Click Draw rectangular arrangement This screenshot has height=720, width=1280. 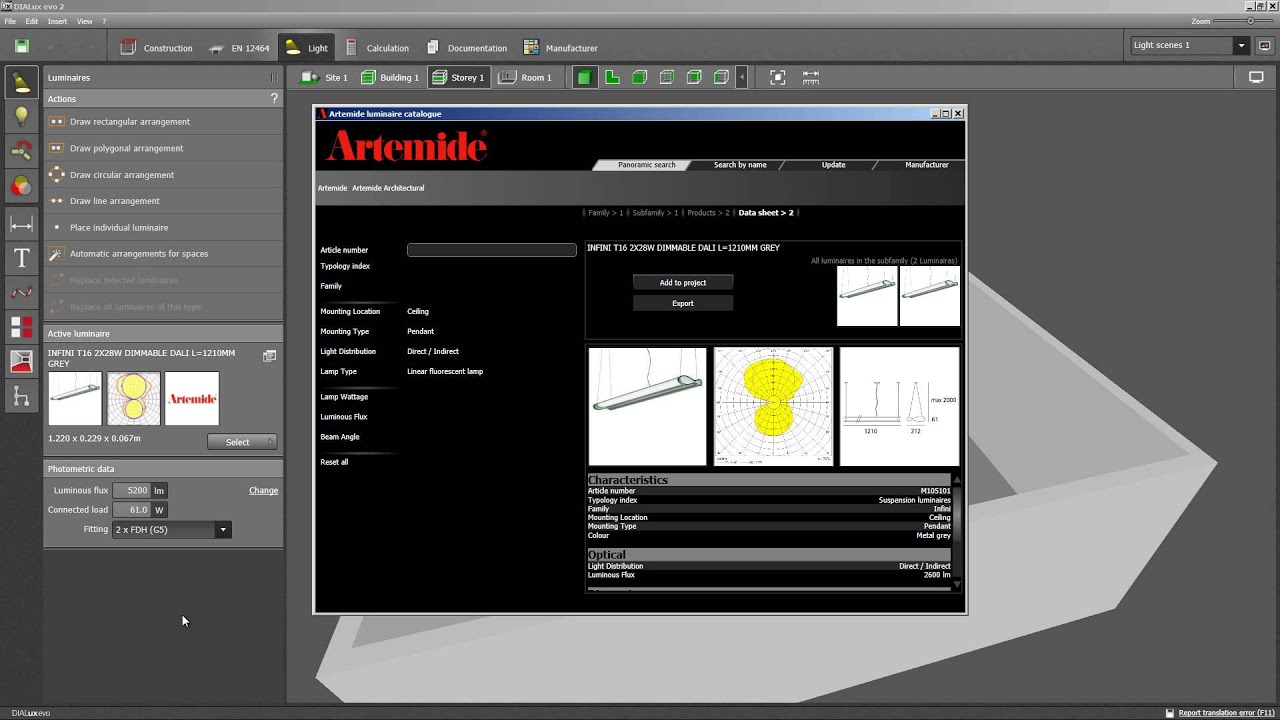pyautogui.click(x=130, y=122)
